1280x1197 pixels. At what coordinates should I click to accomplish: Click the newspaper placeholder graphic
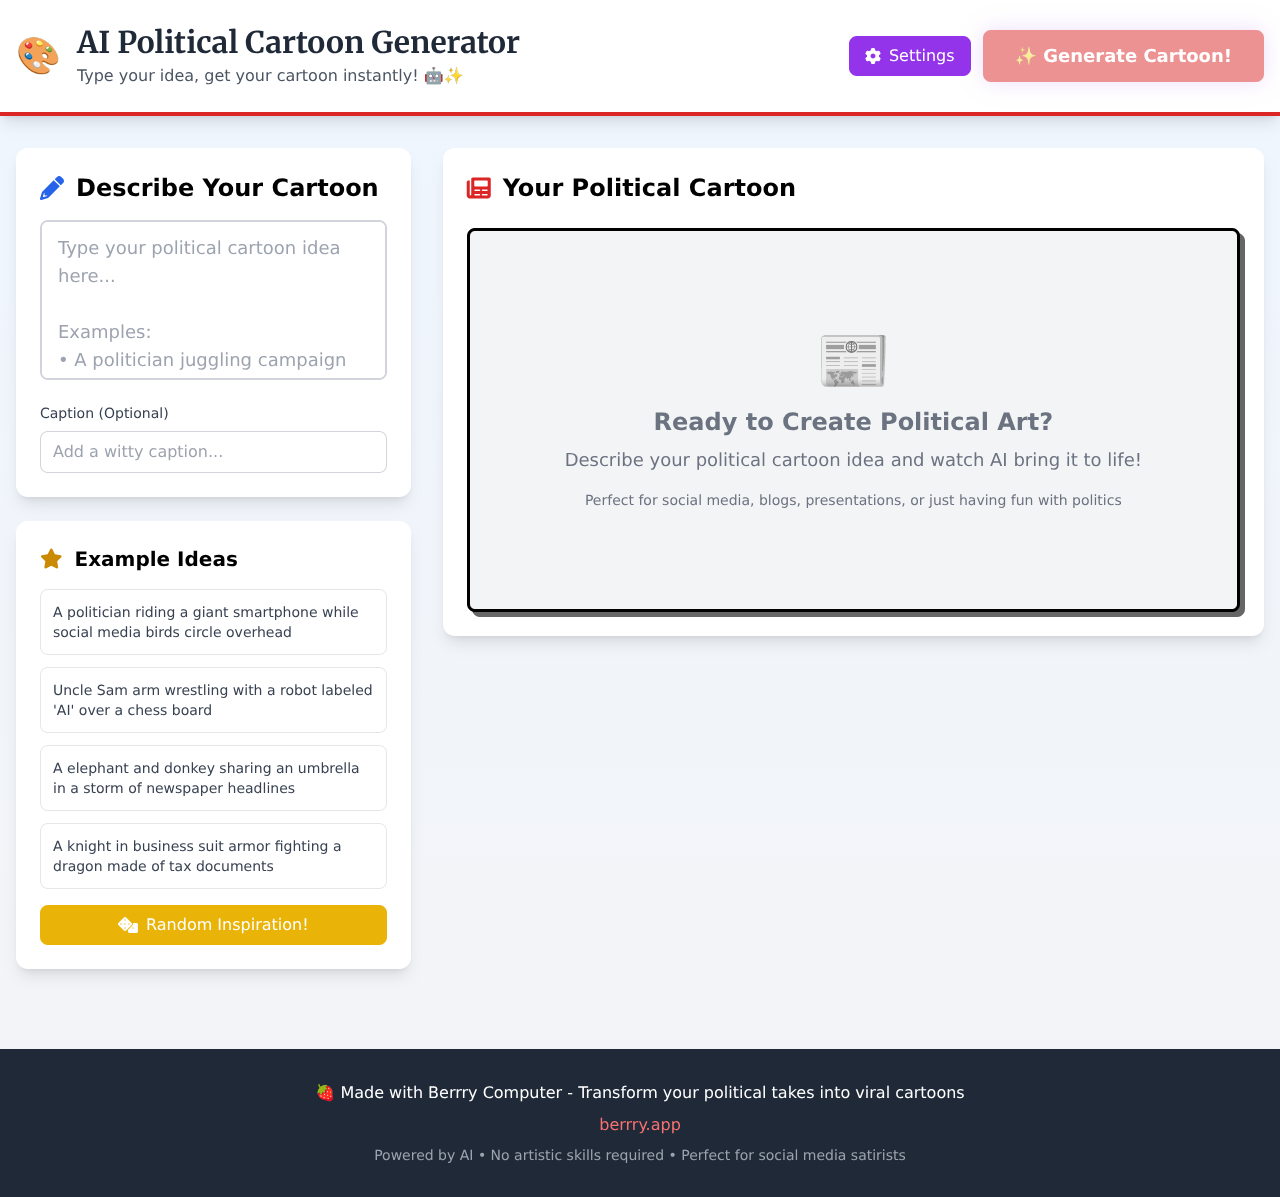point(852,360)
